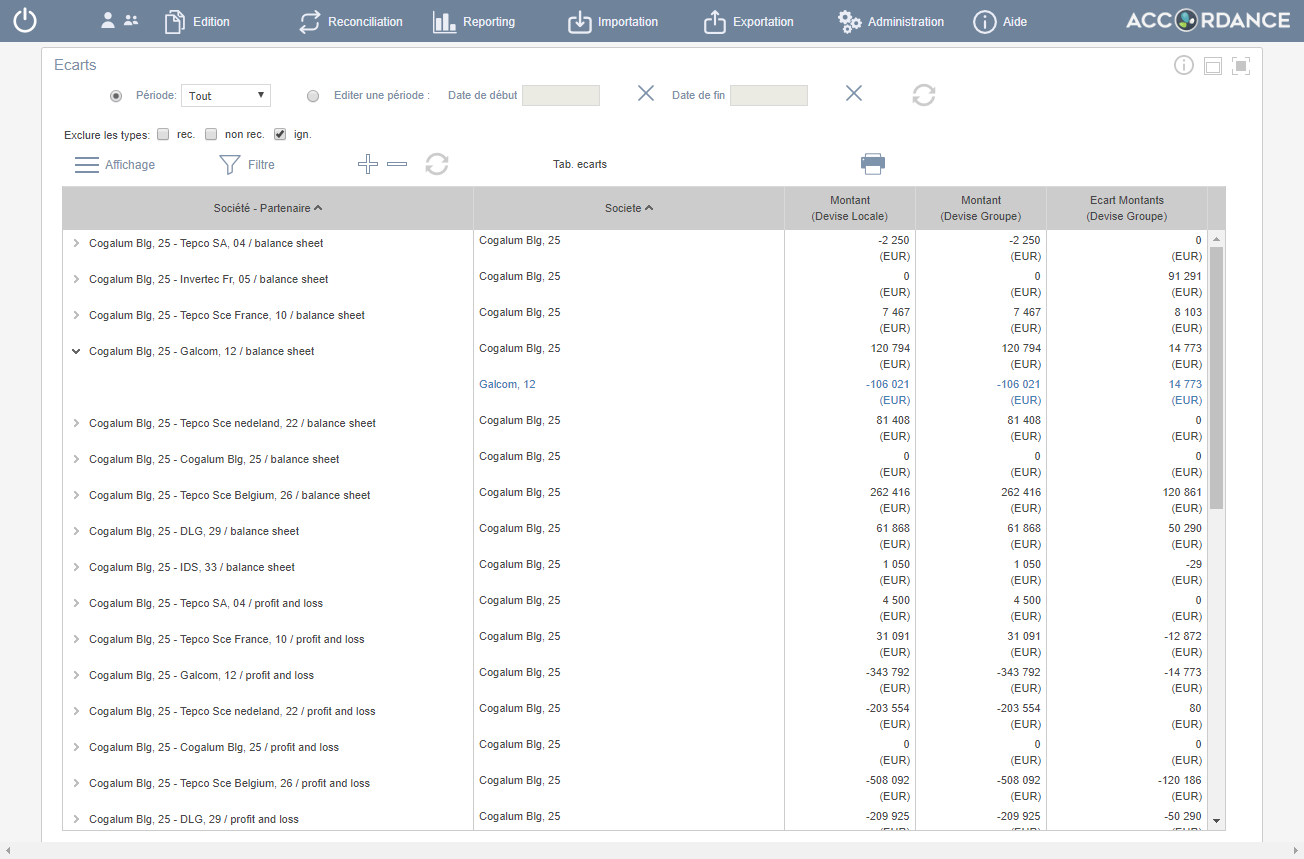Enable the 'rec.' exclusion checkbox
The width and height of the screenshot is (1304, 859).
point(163,134)
